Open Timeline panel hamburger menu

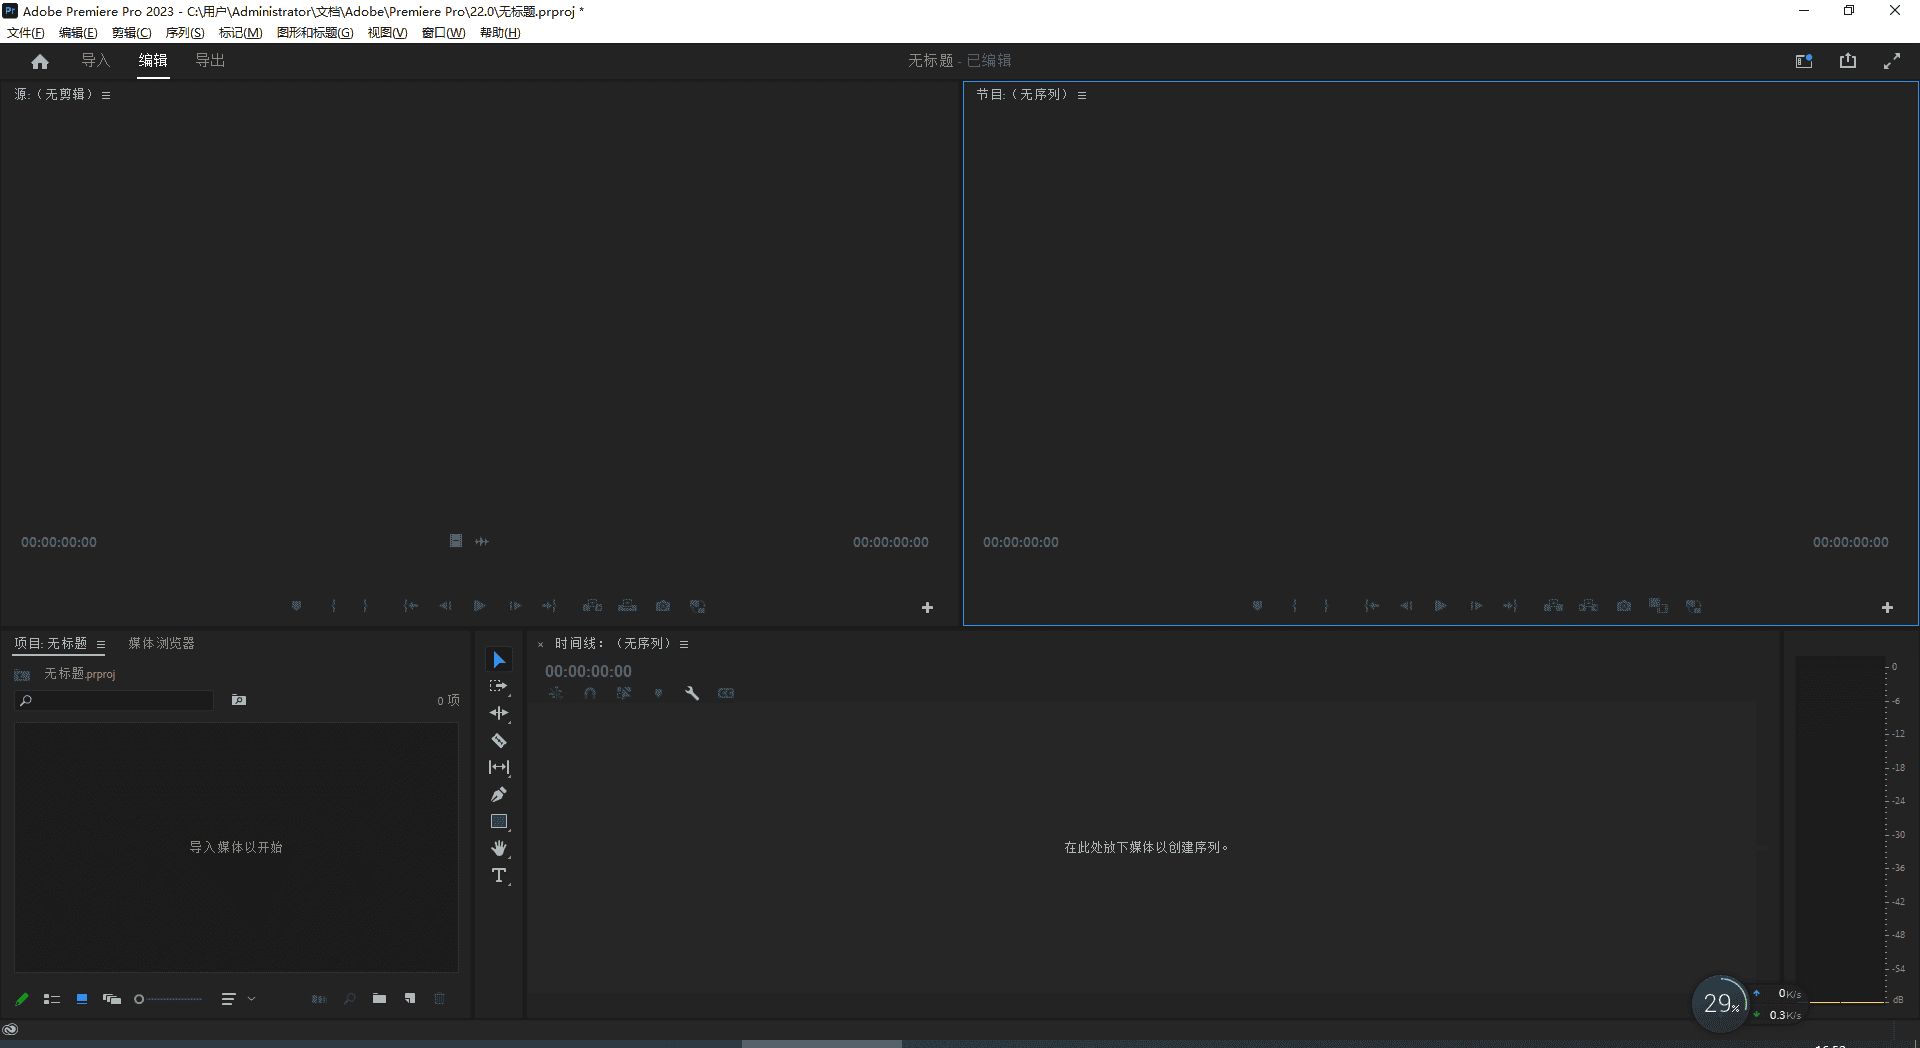(x=684, y=644)
